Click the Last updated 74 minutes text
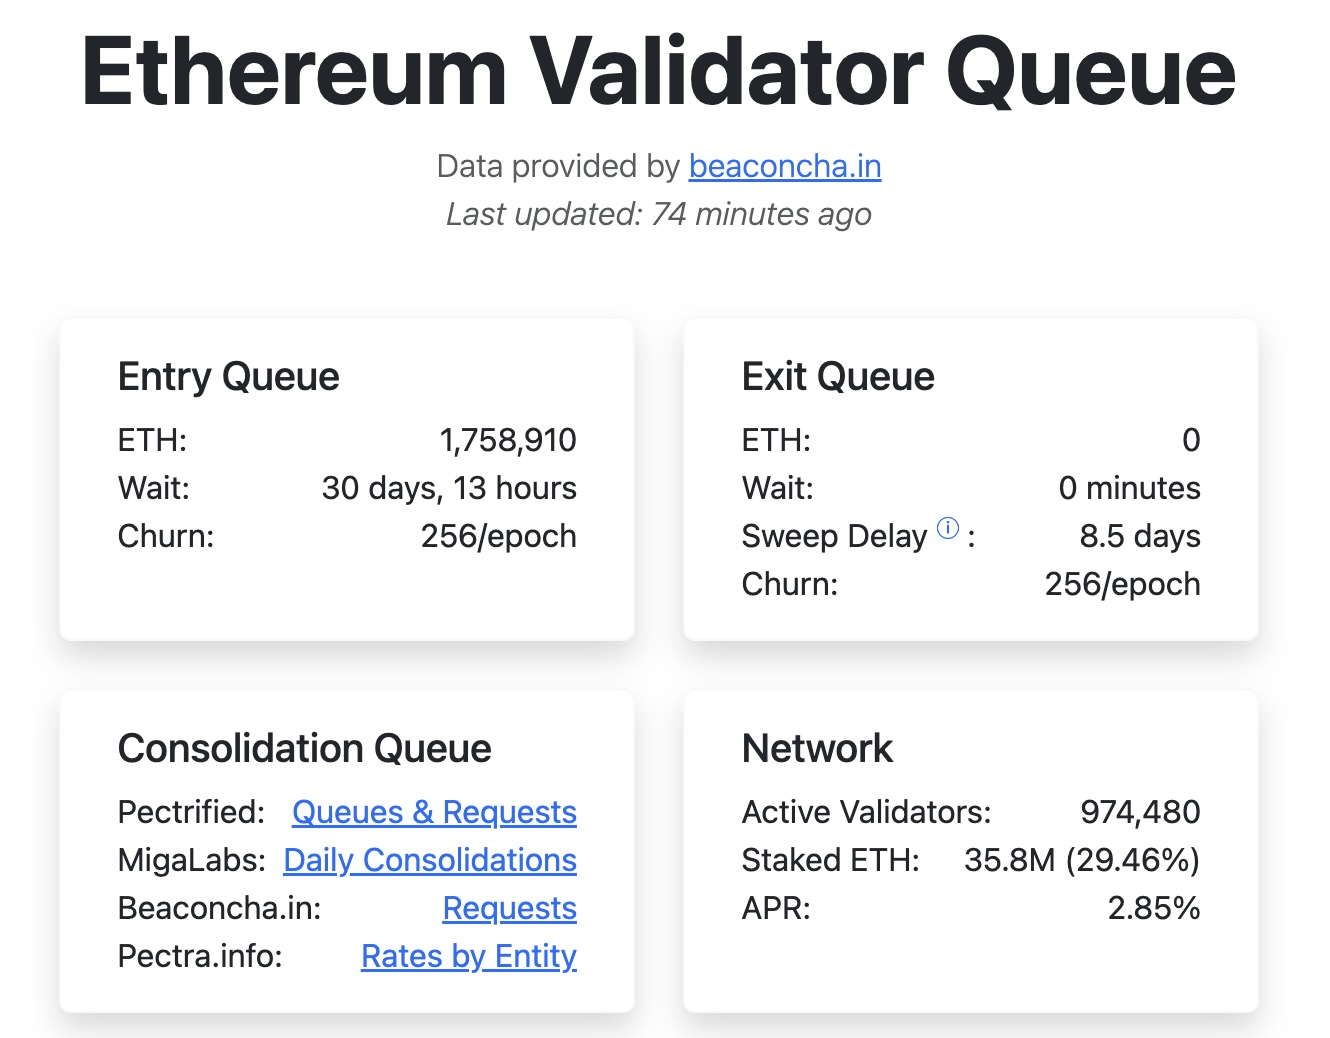Image resolution: width=1330 pixels, height=1038 pixels. pyautogui.click(x=658, y=214)
